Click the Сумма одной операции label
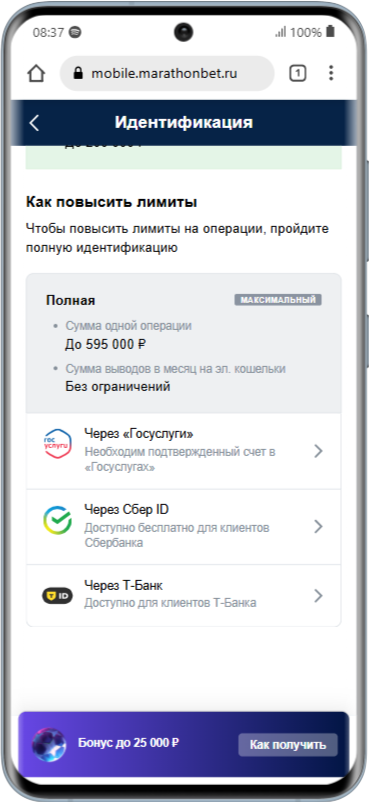369x802 pixels. (x=128, y=326)
